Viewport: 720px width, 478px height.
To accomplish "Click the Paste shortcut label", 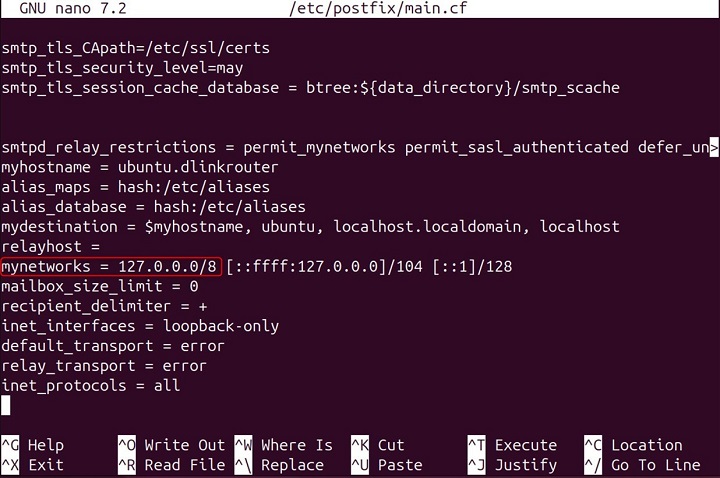I will point(399,465).
